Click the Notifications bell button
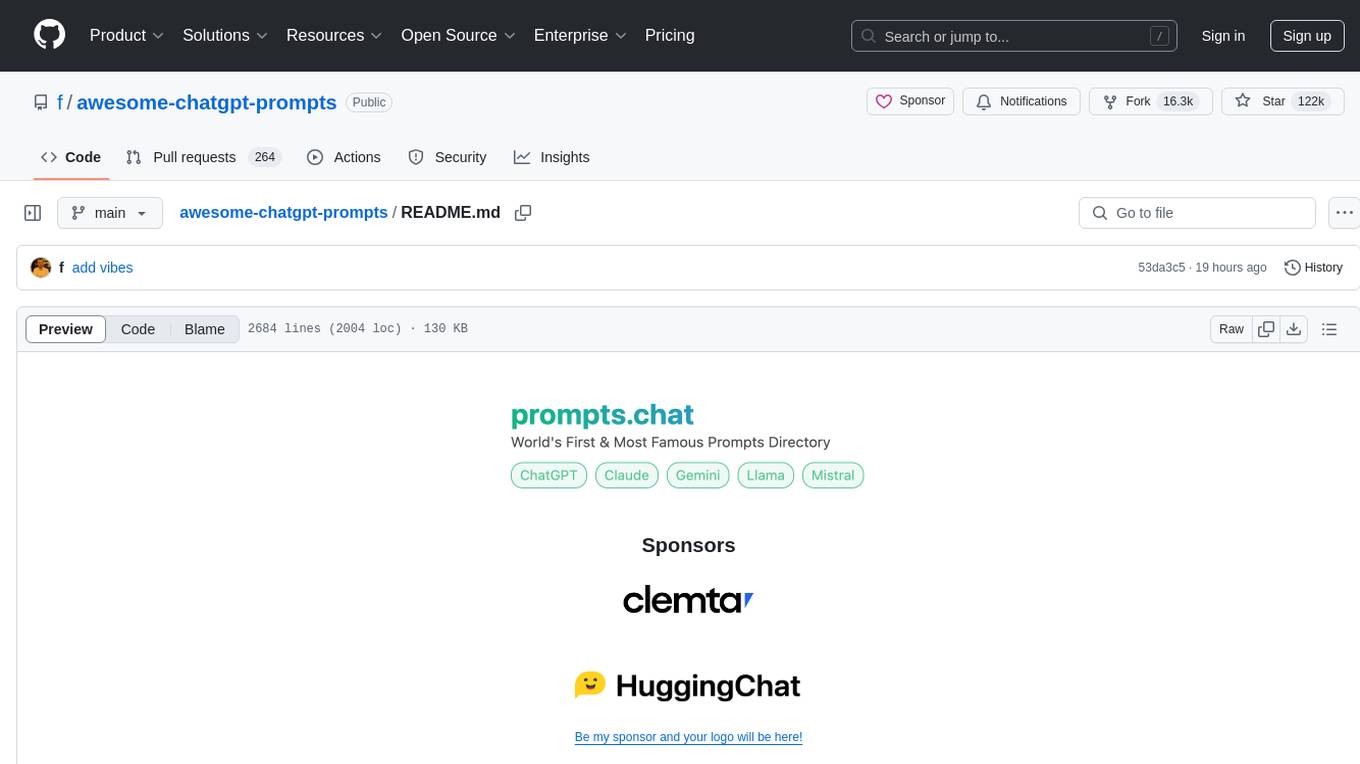Screen dimensions: 1360x764 point(1022,101)
